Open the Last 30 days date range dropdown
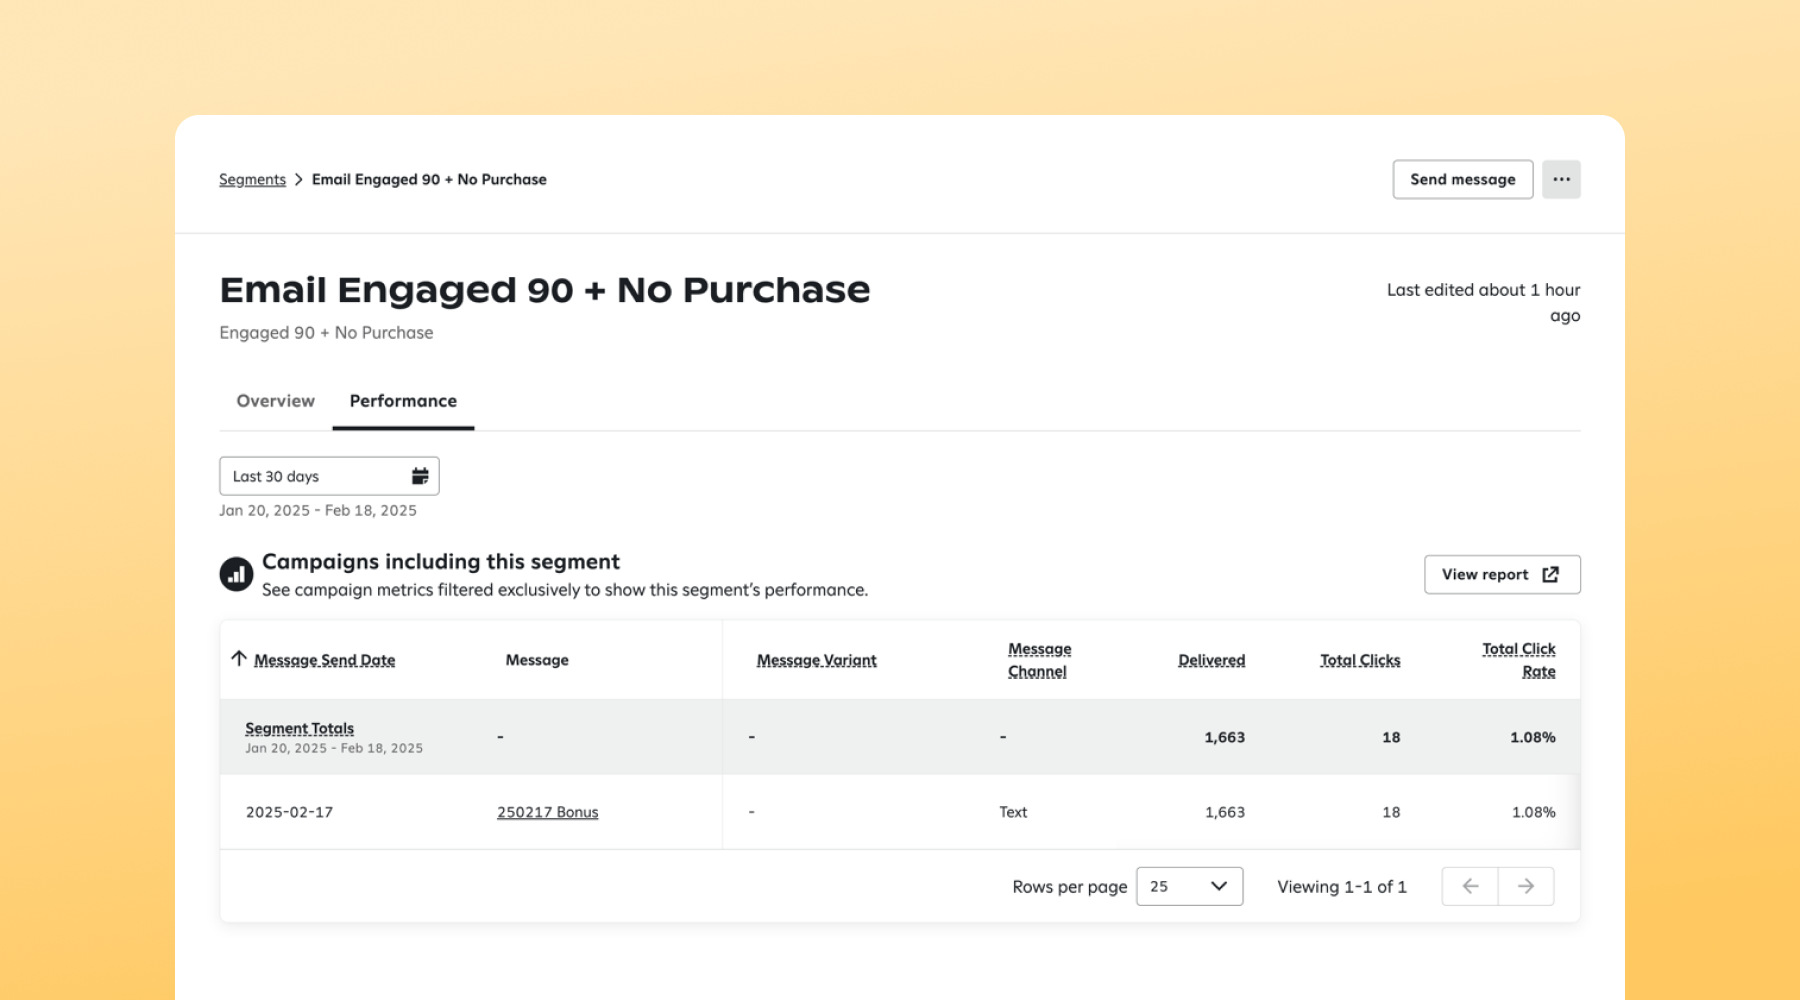This screenshot has width=1800, height=1000. tap(329, 476)
